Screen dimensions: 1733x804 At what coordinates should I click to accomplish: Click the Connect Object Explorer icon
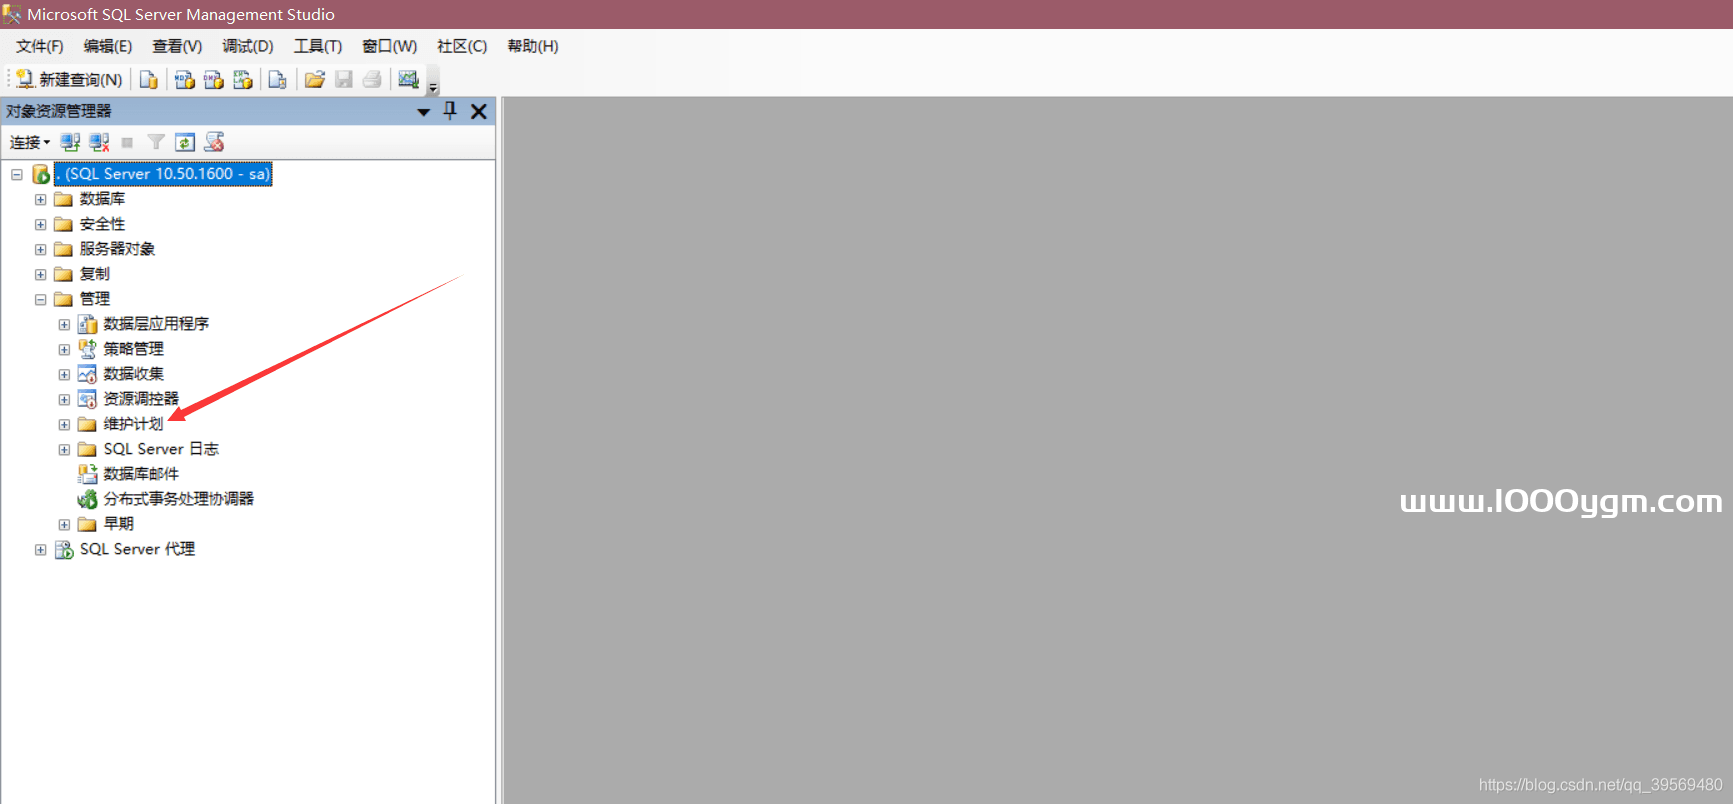(x=70, y=142)
